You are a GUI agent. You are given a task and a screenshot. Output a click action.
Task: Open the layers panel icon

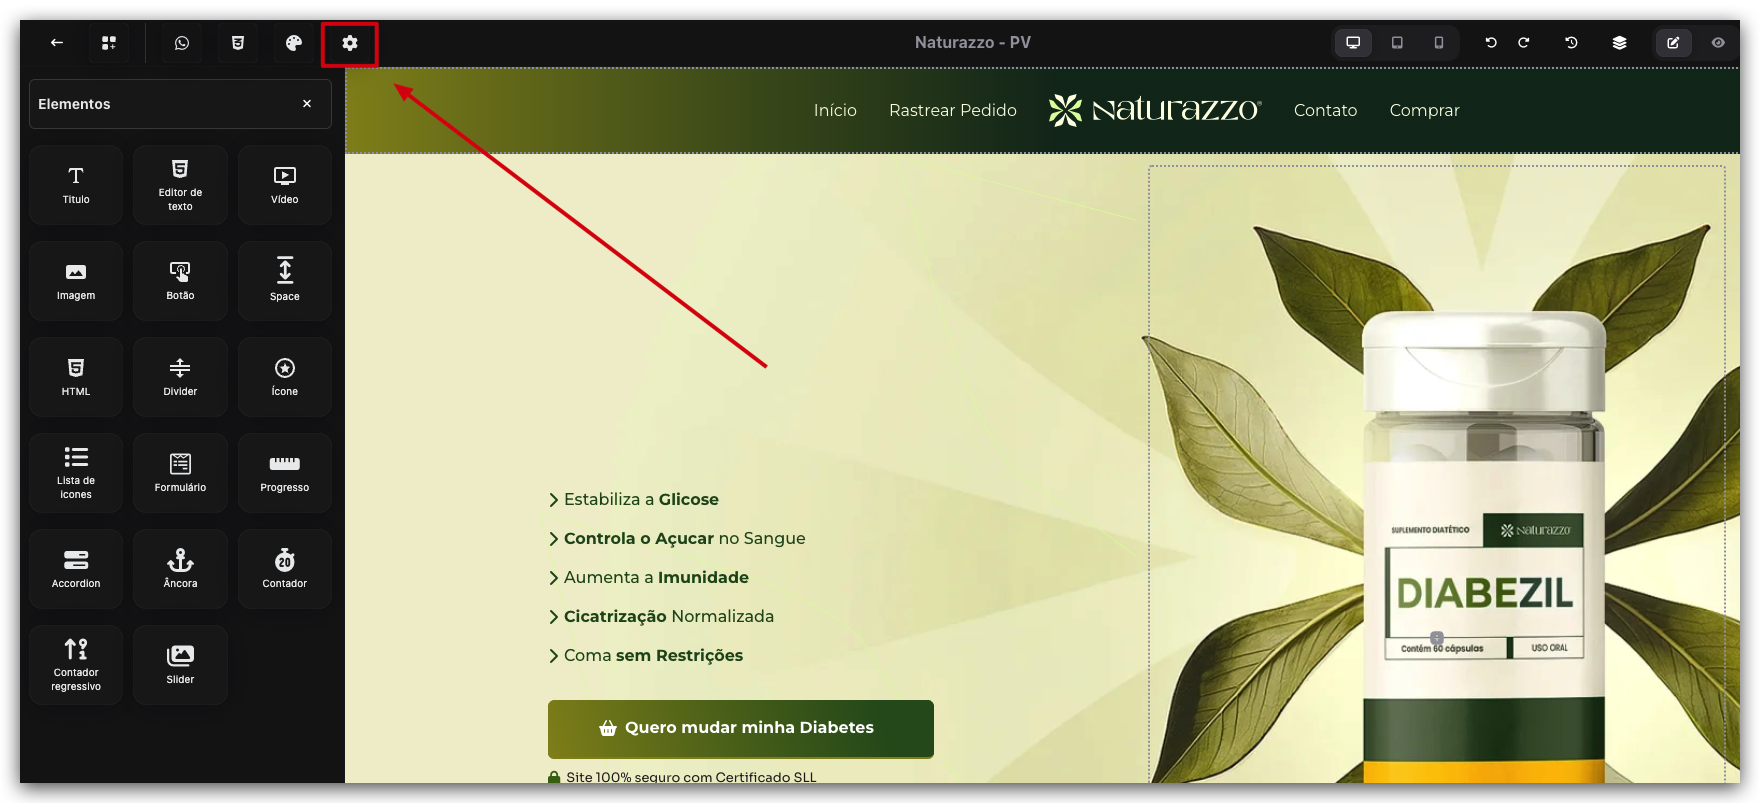point(1620,43)
